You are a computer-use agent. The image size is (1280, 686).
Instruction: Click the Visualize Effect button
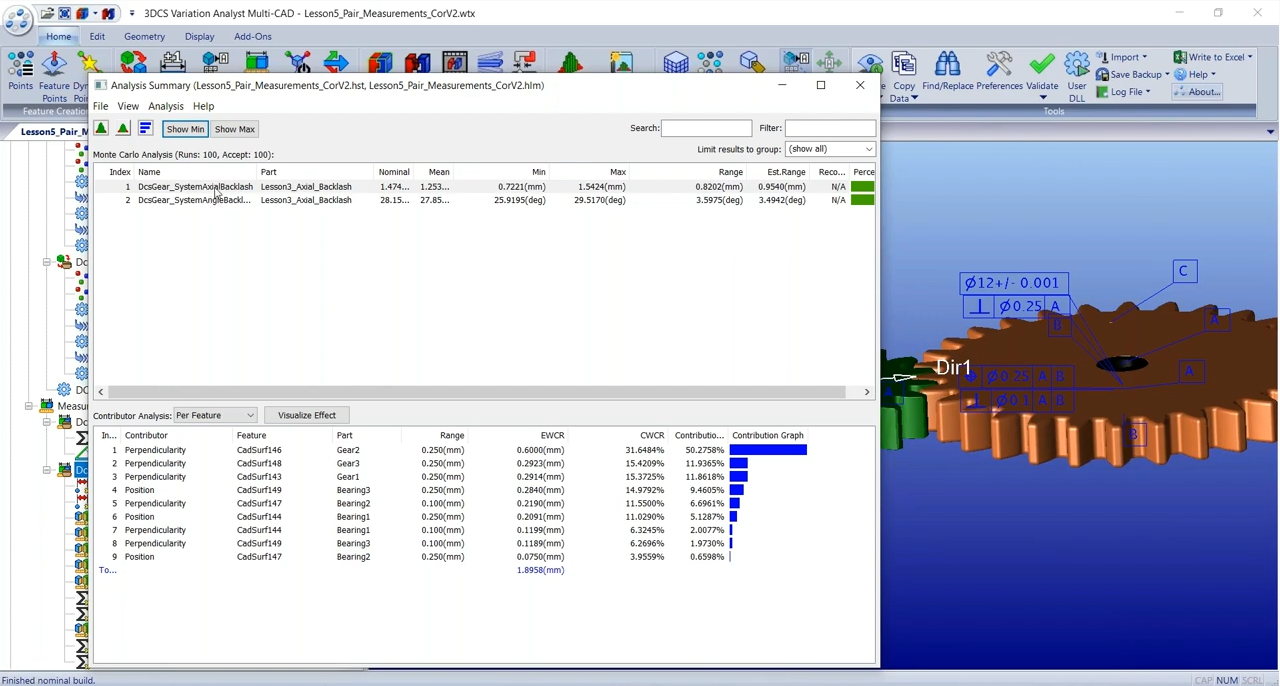click(x=307, y=415)
